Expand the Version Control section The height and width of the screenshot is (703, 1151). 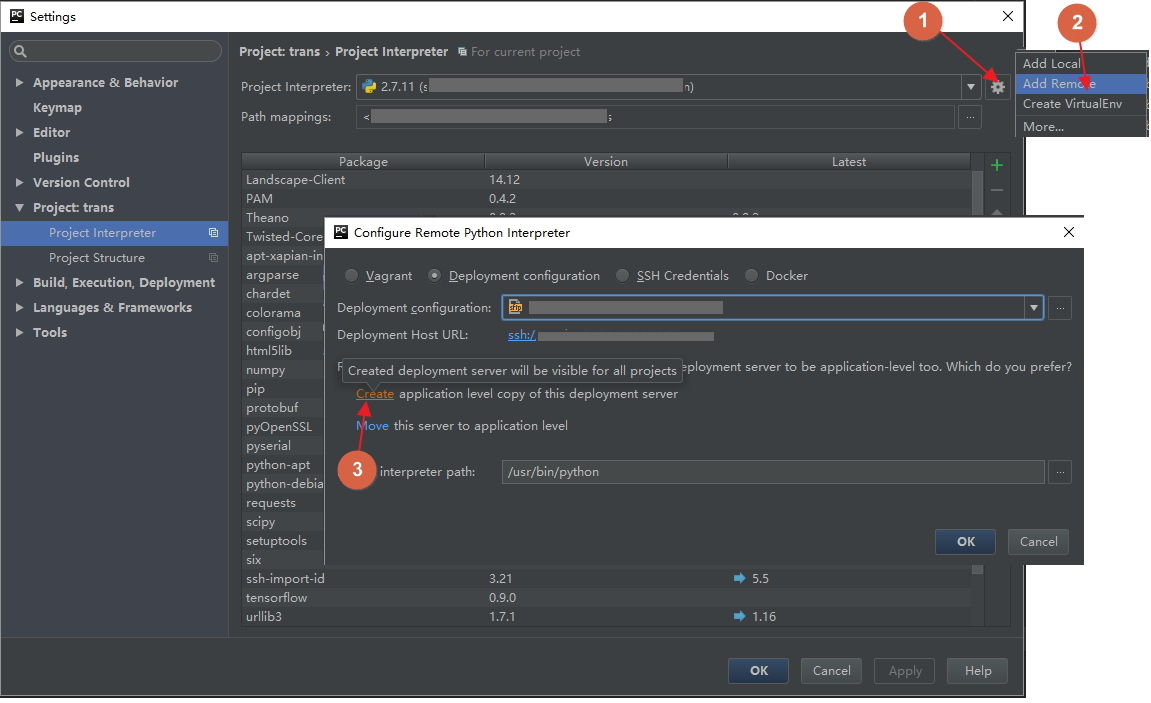(x=19, y=182)
